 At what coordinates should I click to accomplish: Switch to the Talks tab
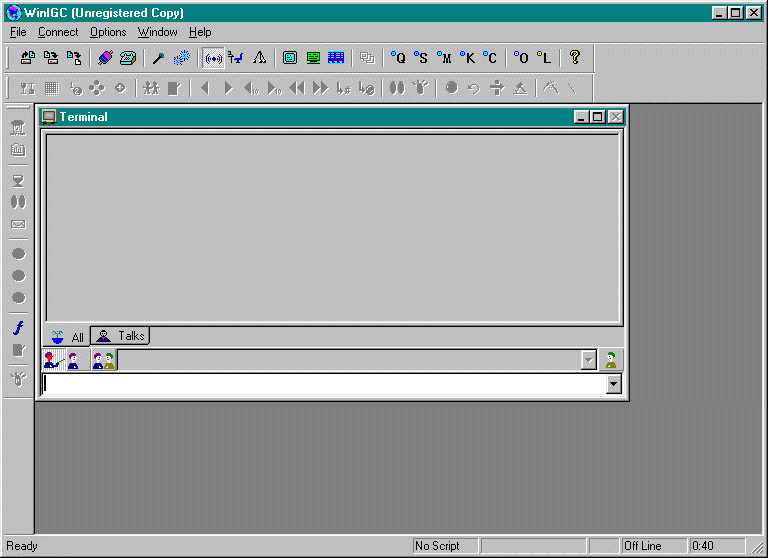point(121,336)
